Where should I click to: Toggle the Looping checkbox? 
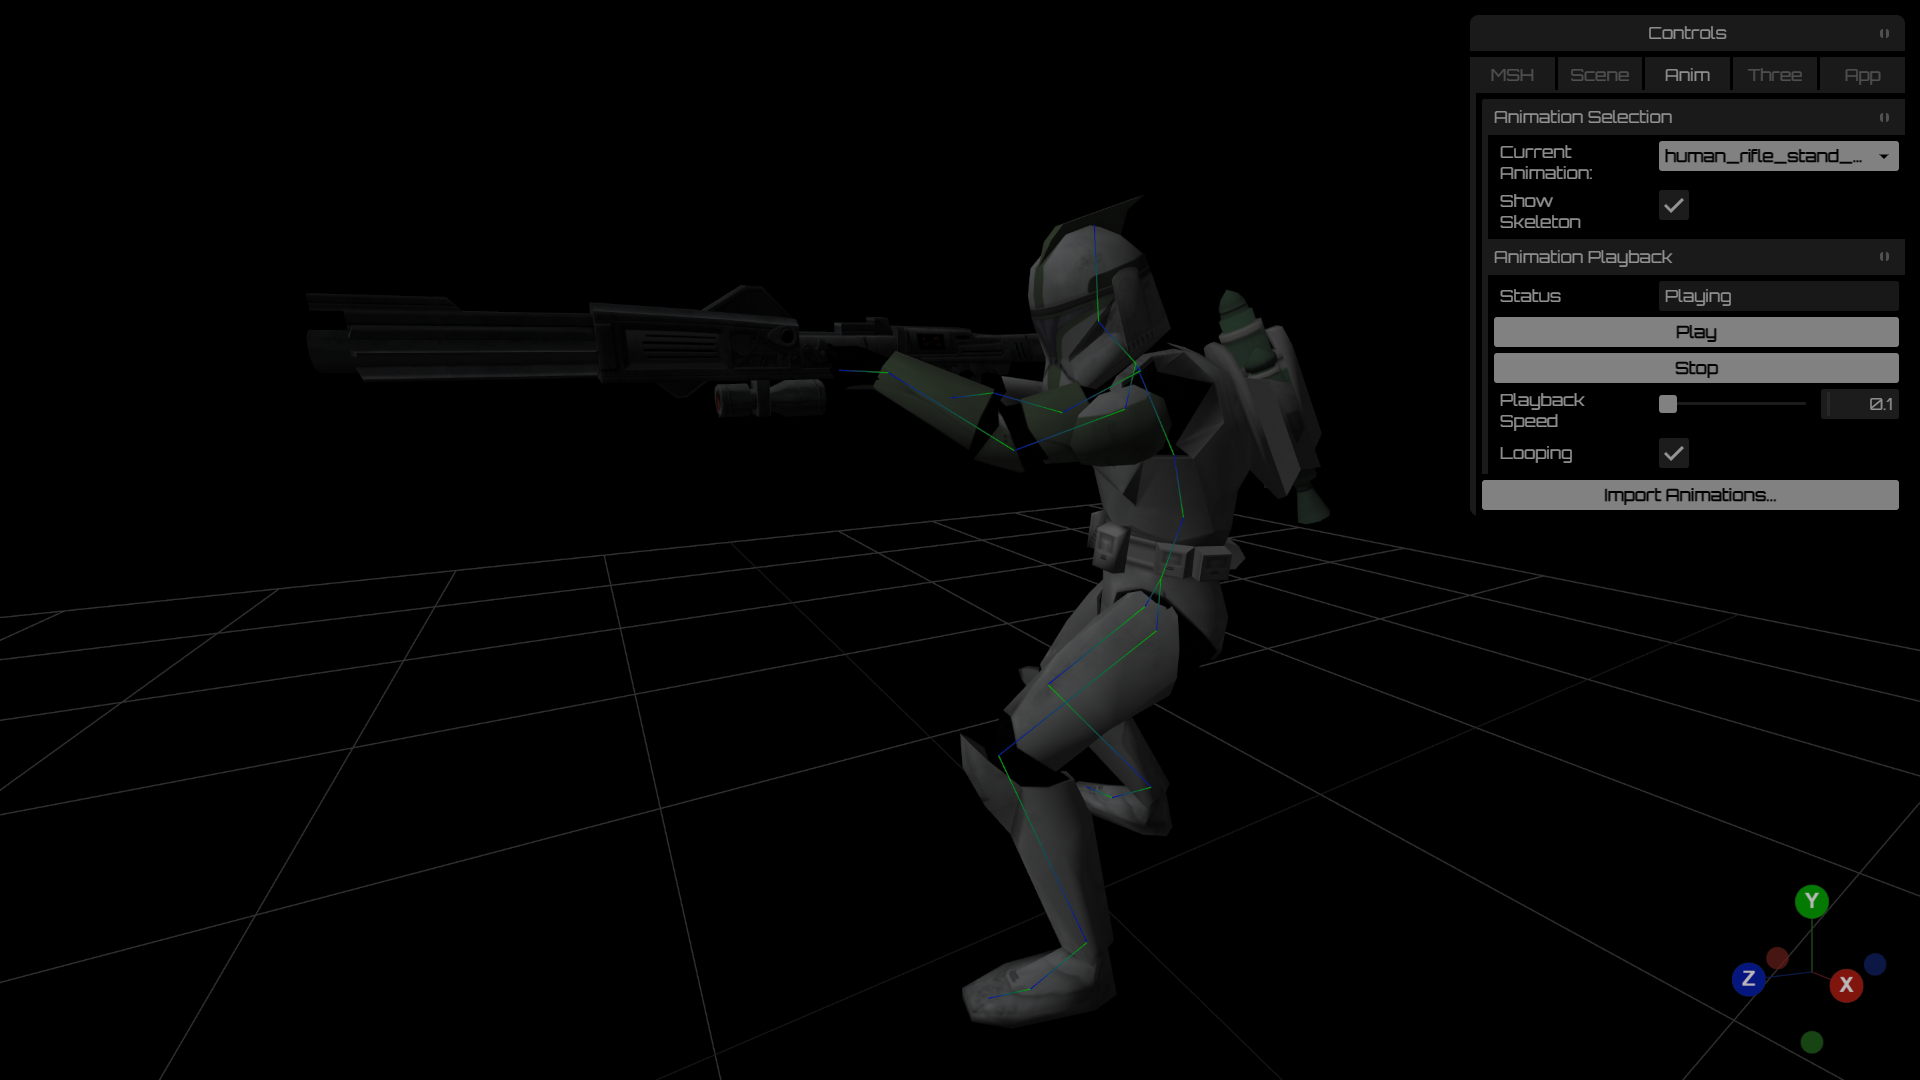[x=1673, y=453]
